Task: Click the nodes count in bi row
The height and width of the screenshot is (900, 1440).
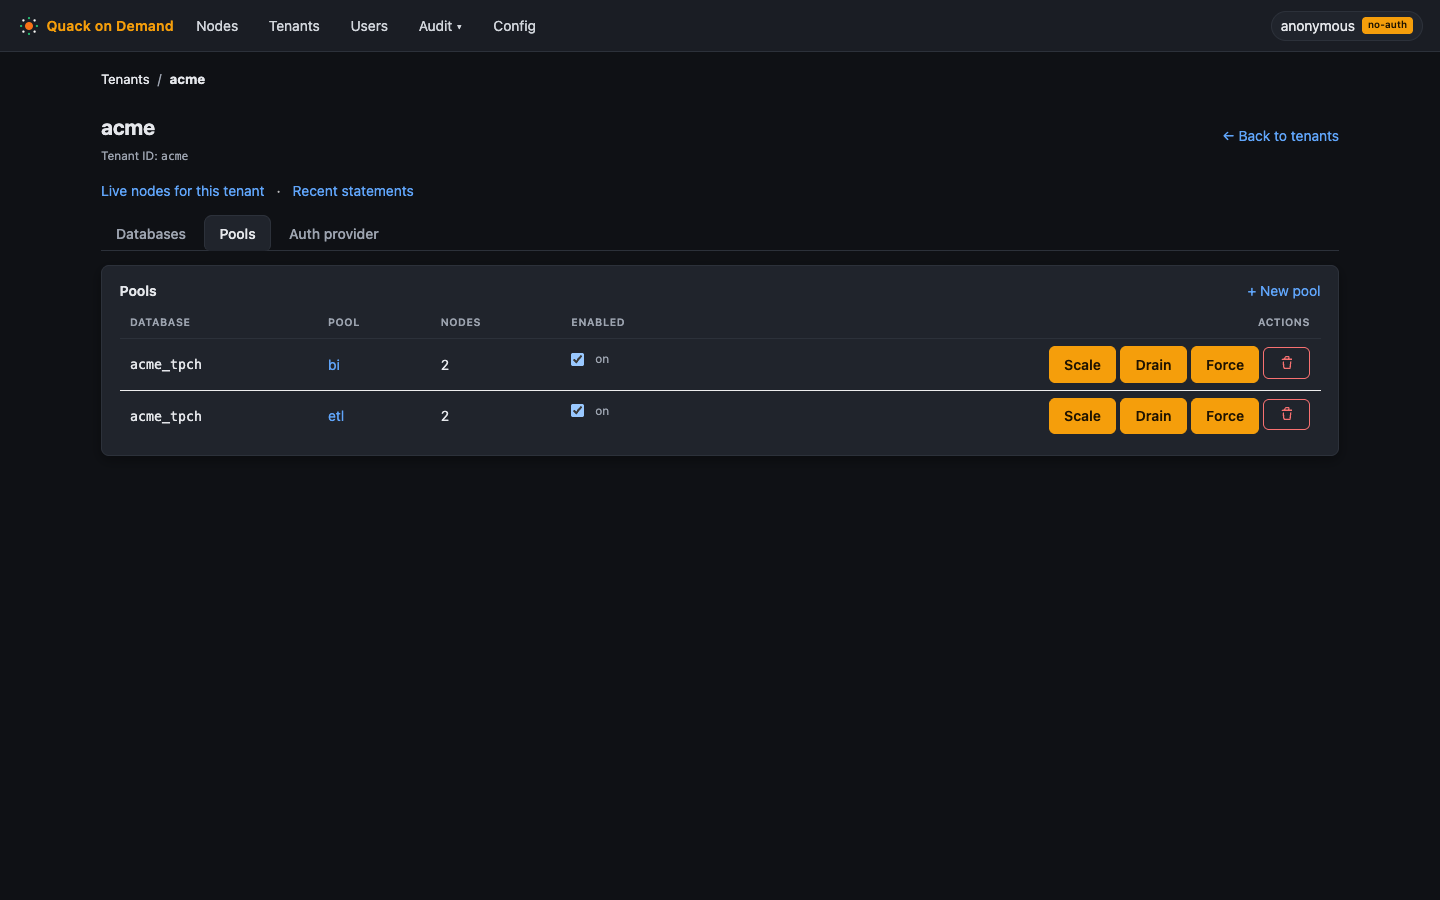Action: tap(445, 365)
